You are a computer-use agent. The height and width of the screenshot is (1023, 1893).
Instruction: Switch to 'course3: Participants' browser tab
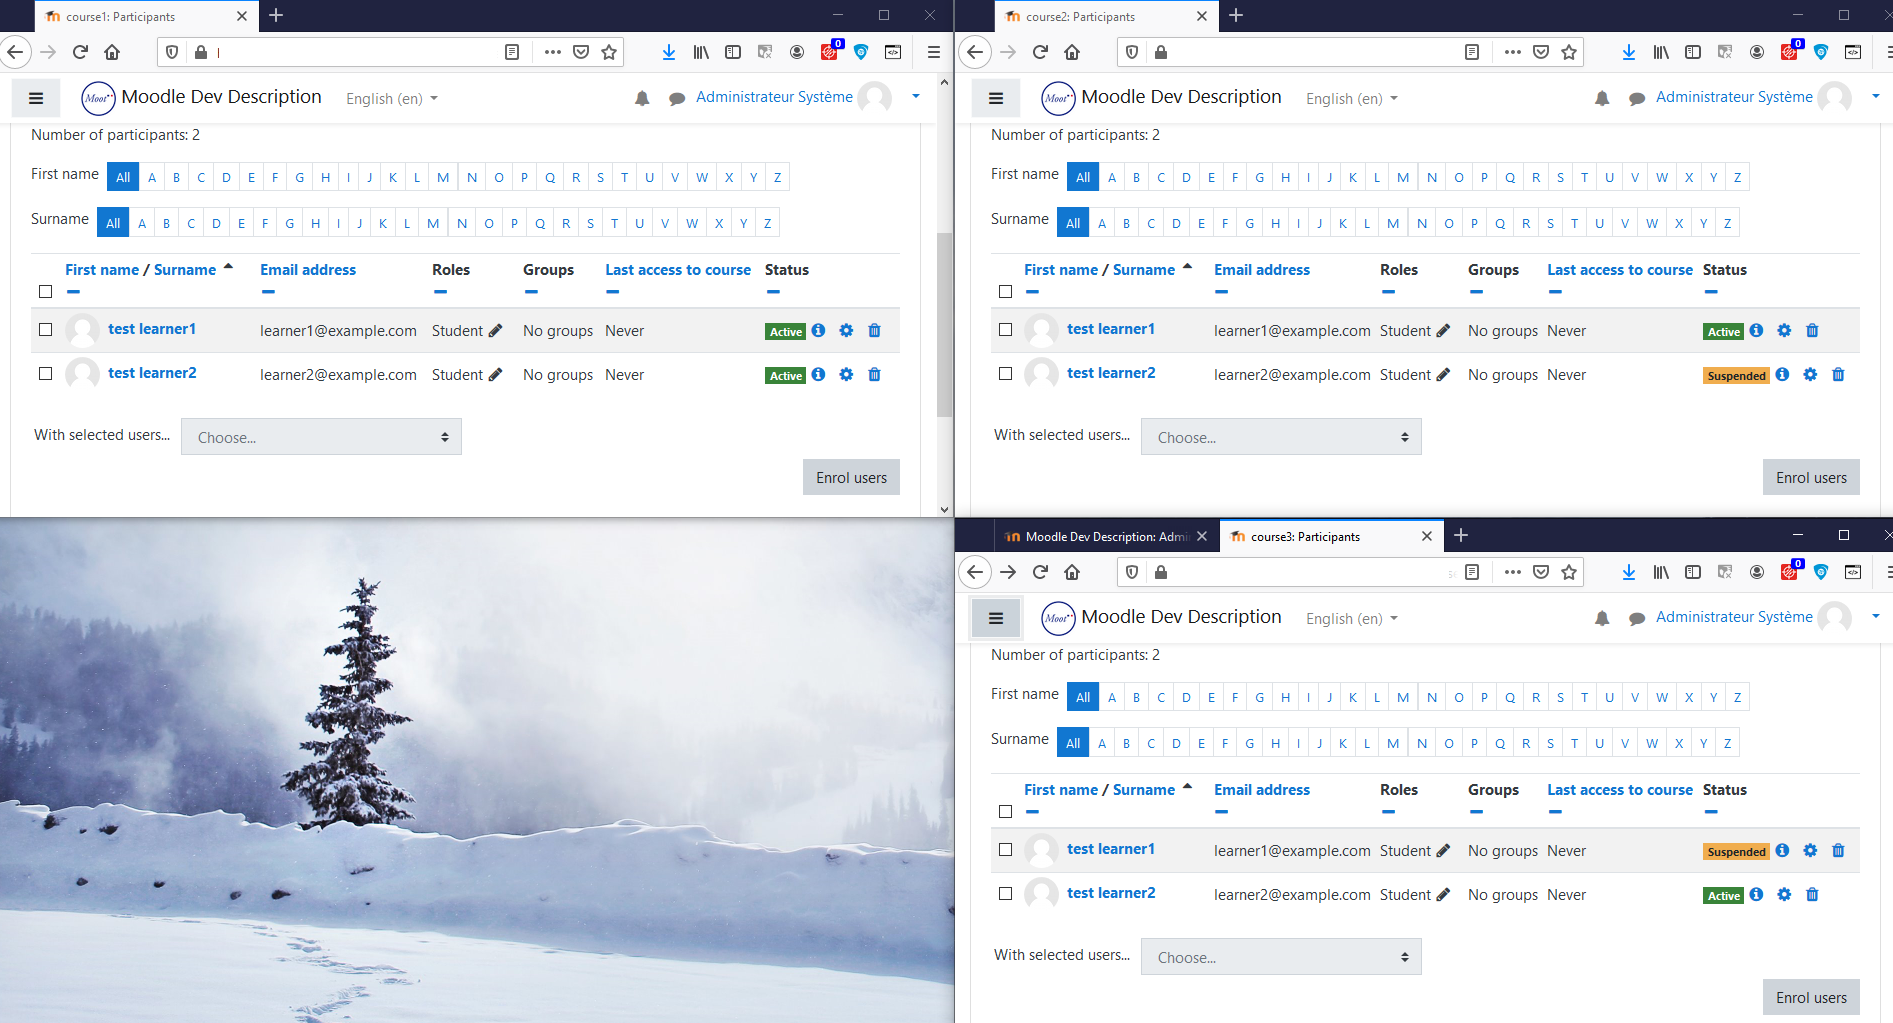pos(1331,536)
